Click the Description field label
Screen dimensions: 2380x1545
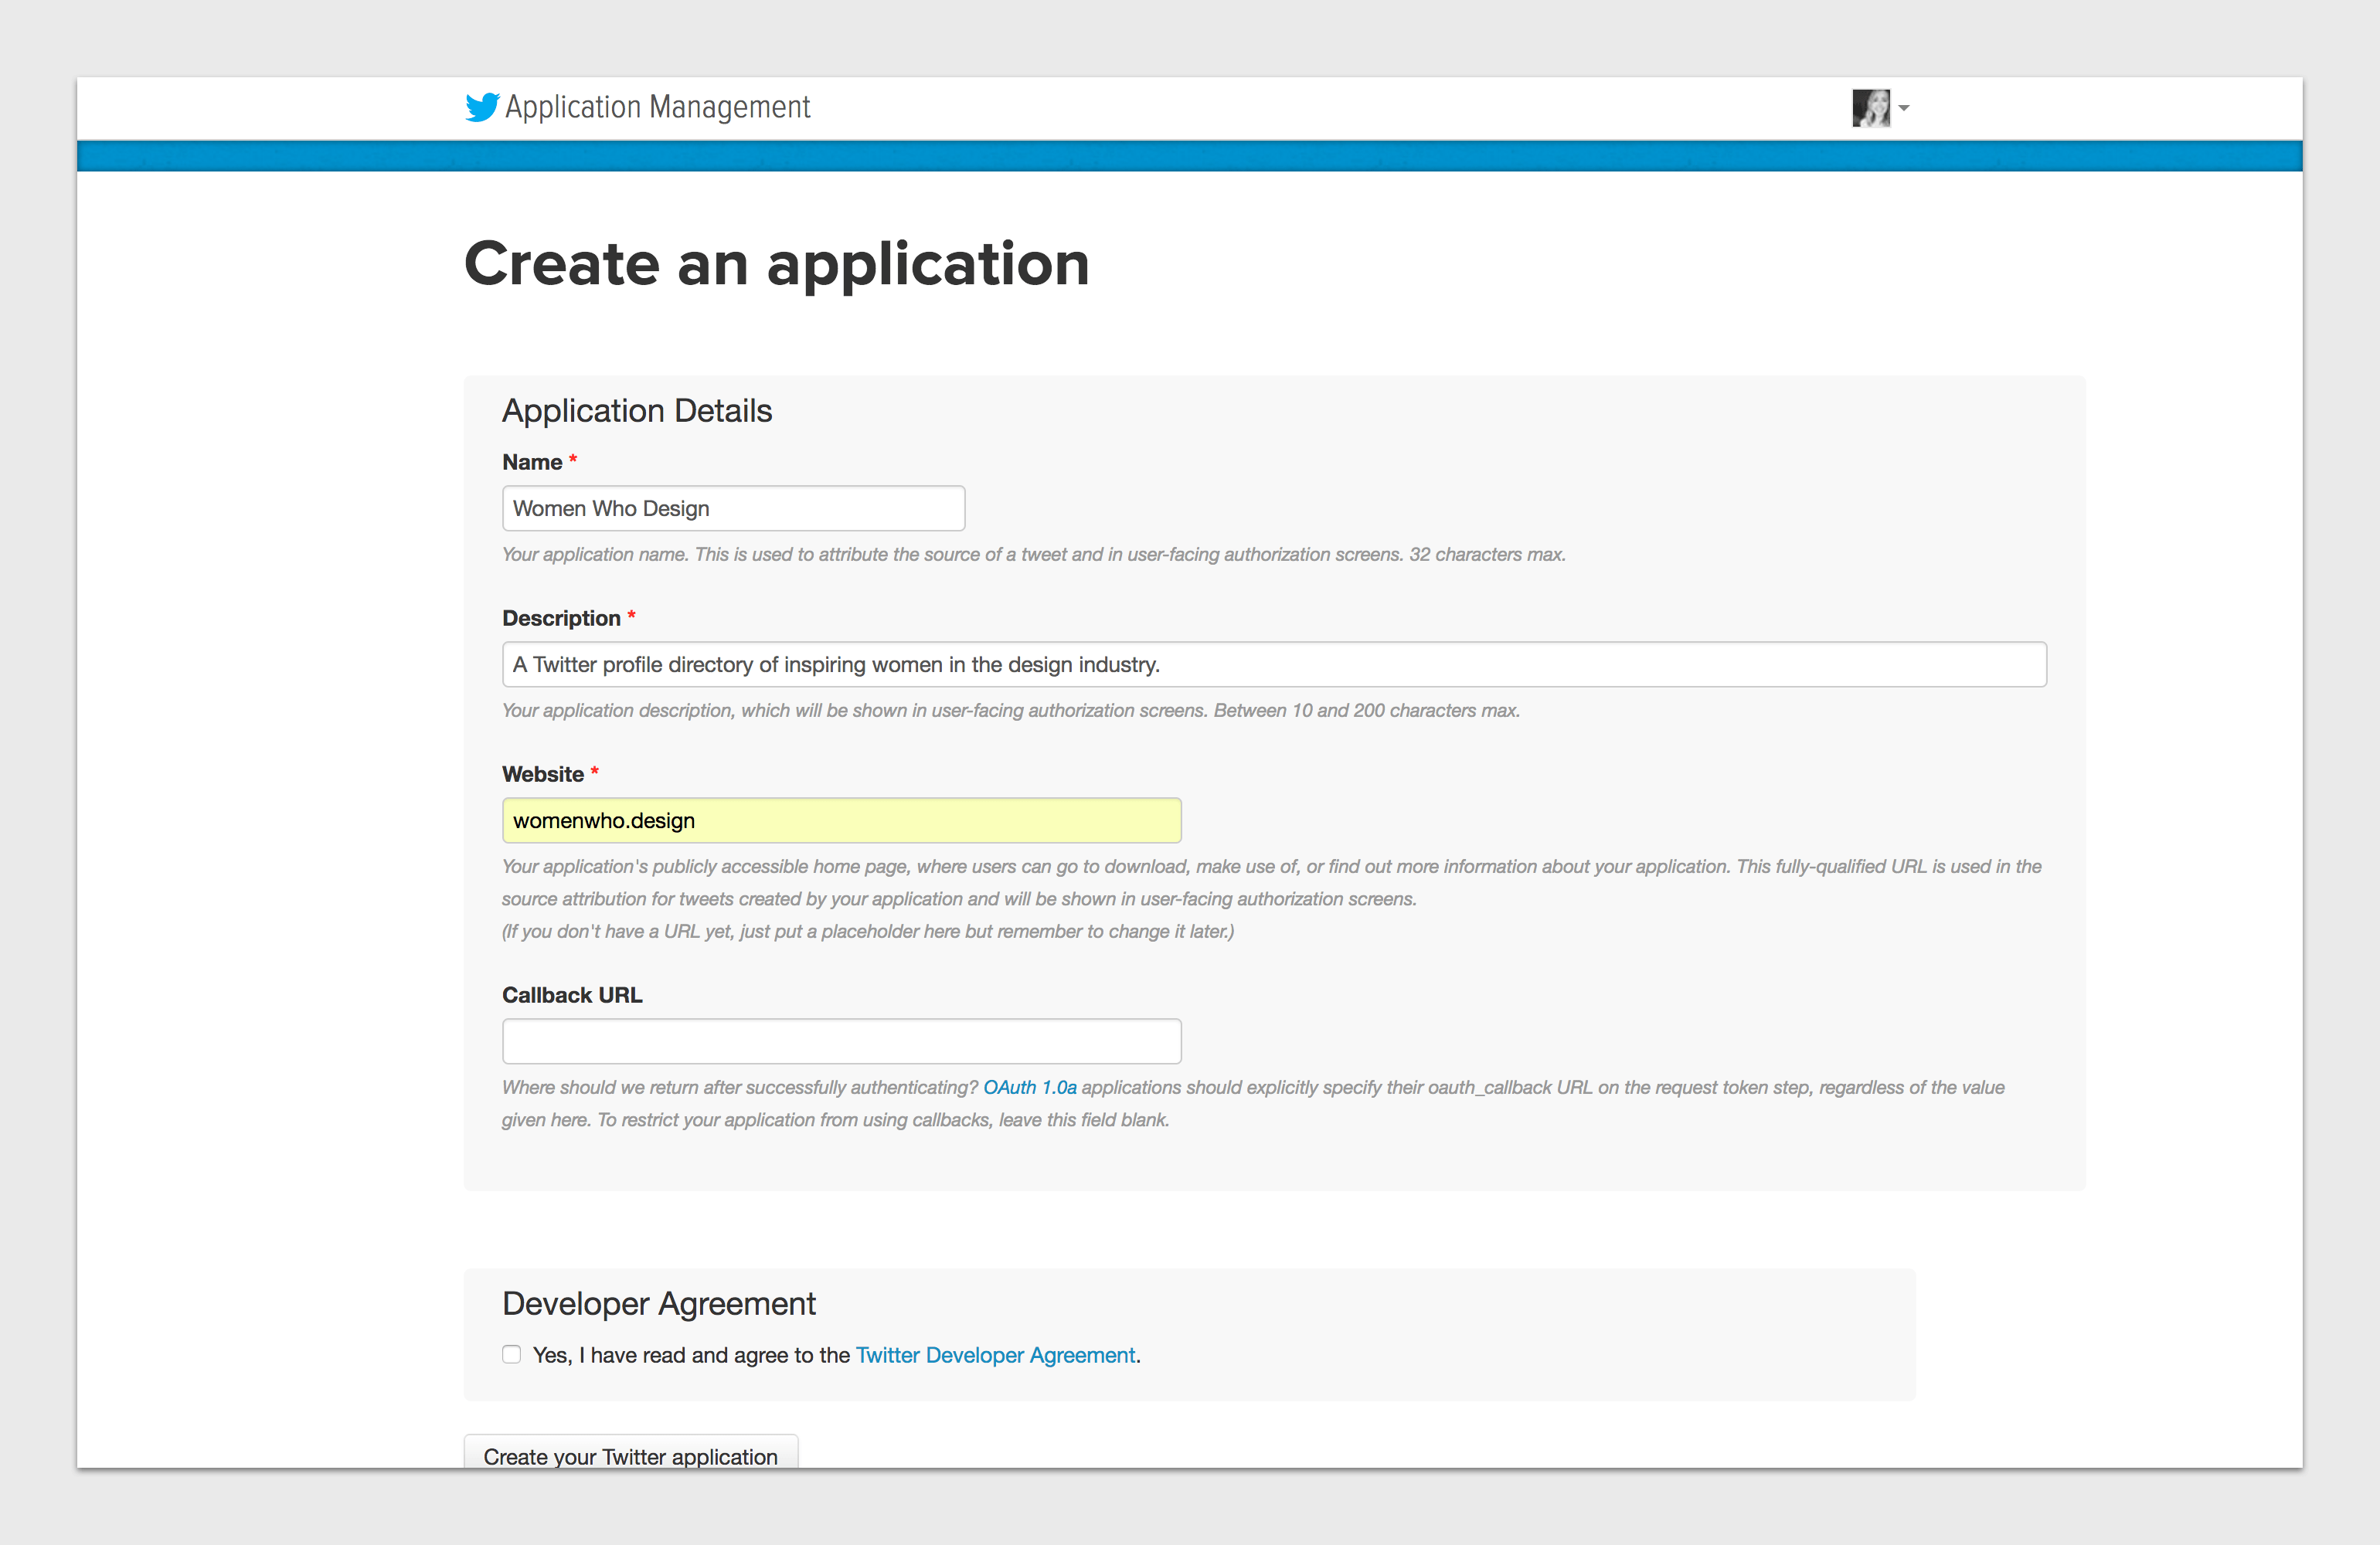[x=561, y=619]
